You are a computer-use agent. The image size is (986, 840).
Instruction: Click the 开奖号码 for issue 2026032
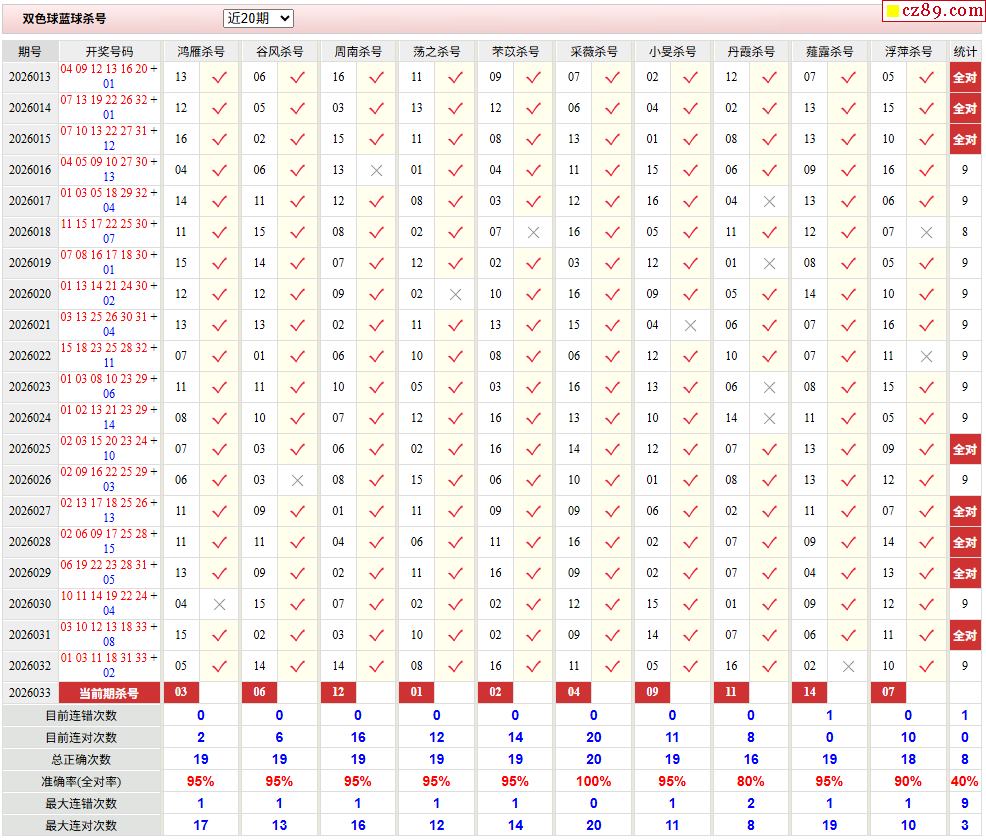(x=109, y=666)
